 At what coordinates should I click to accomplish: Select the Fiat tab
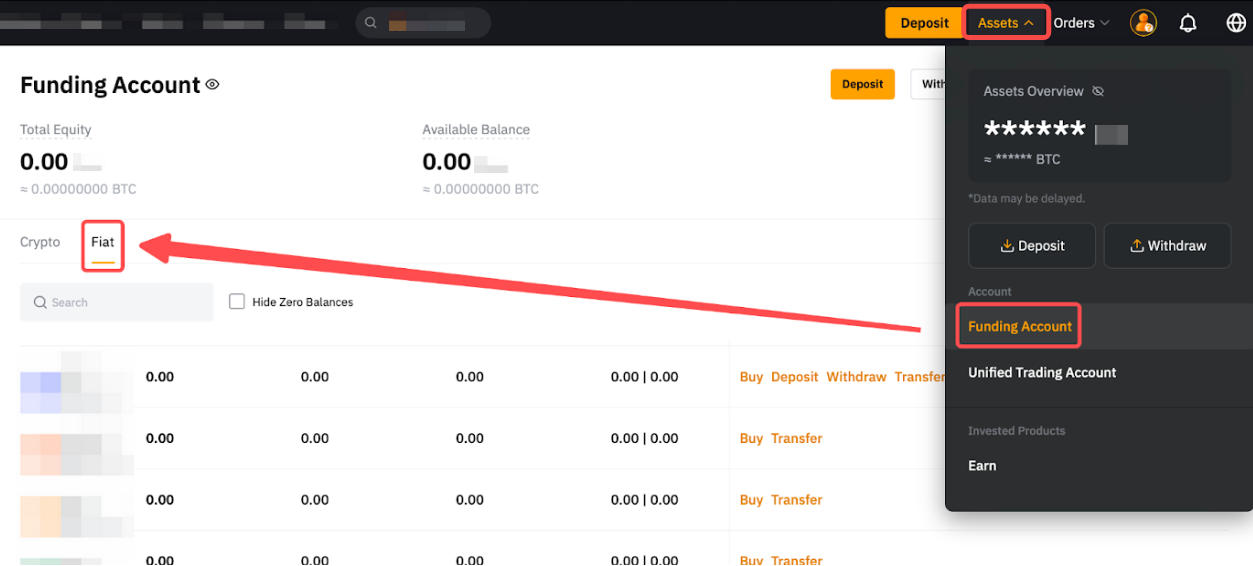pos(103,242)
